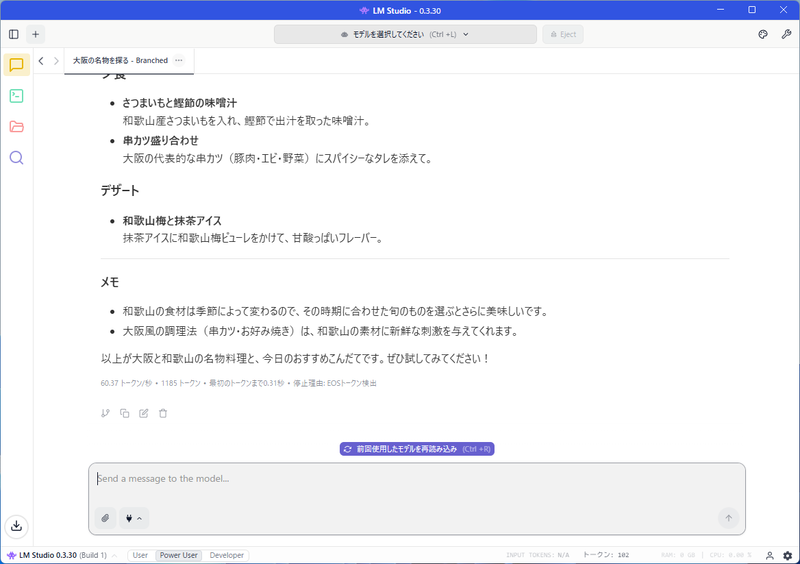Maximize the LM Studio window

click(x=752, y=10)
